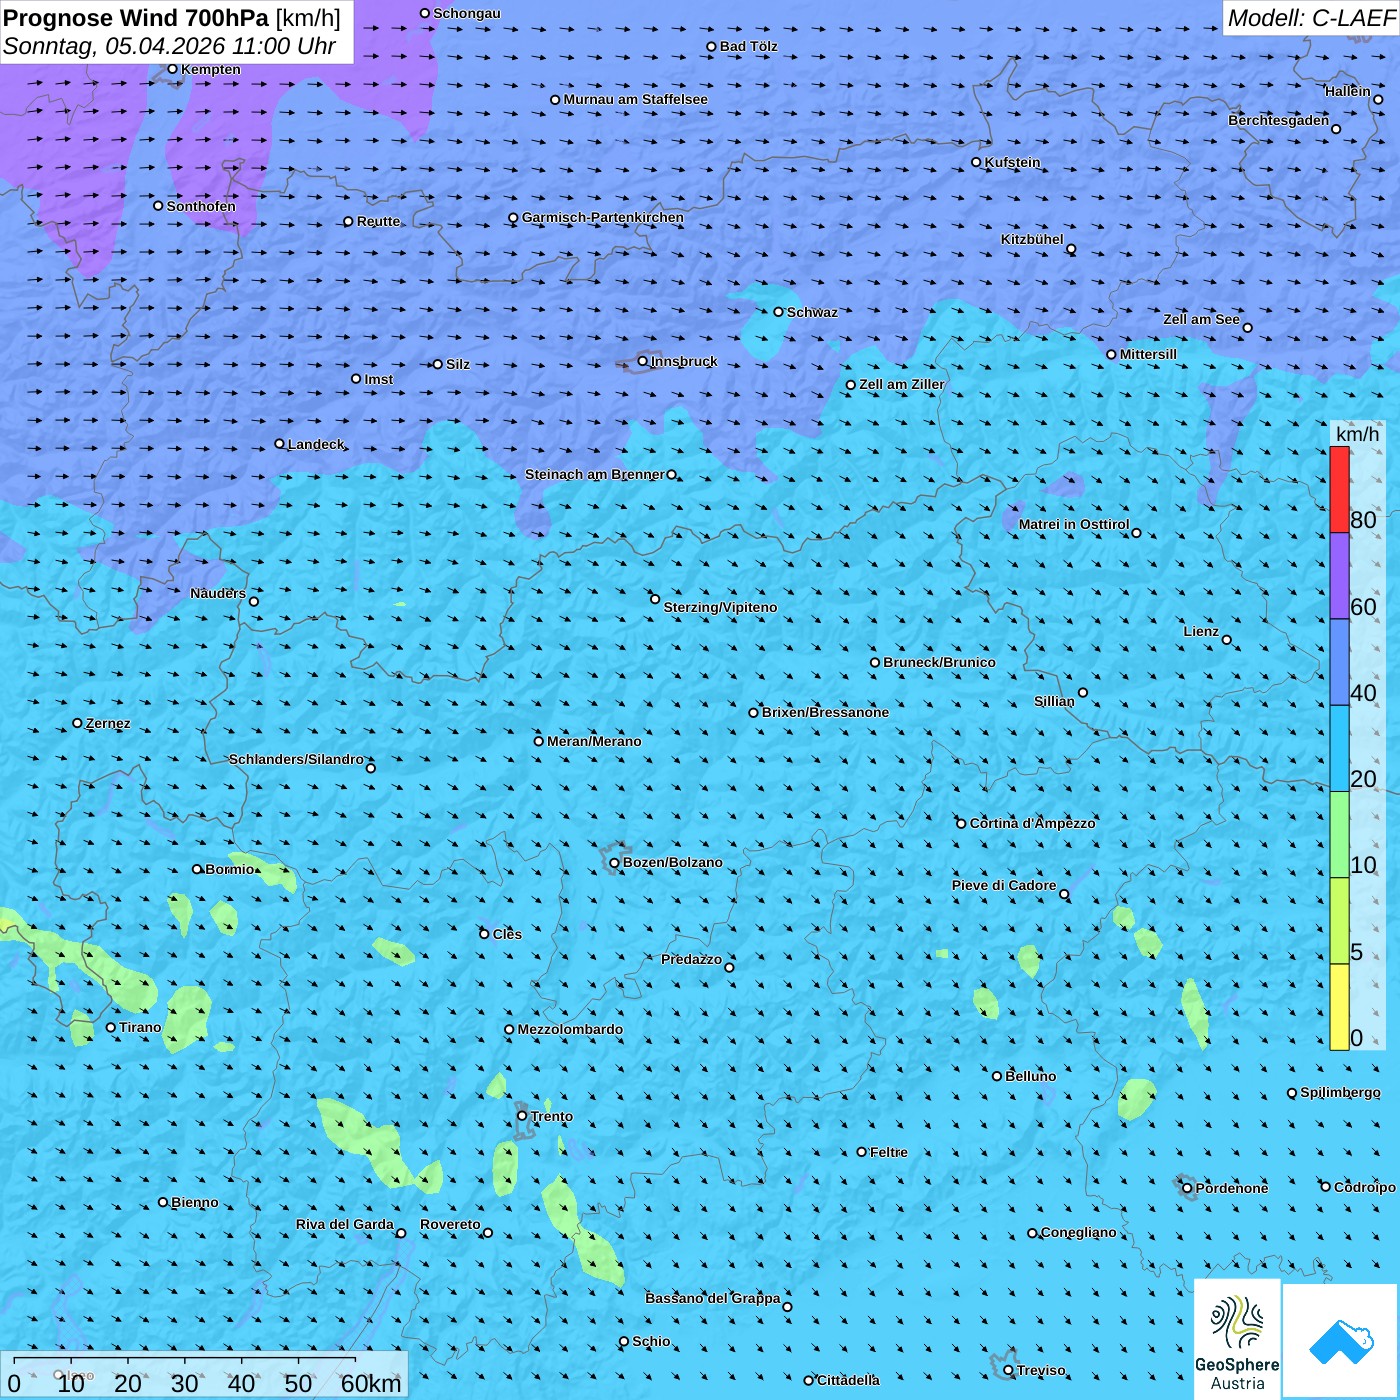1400x1400 pixels.
Task: Click the 'Berchtesgaden' label
Action: pyautogui.click(x=1279, y=120)
